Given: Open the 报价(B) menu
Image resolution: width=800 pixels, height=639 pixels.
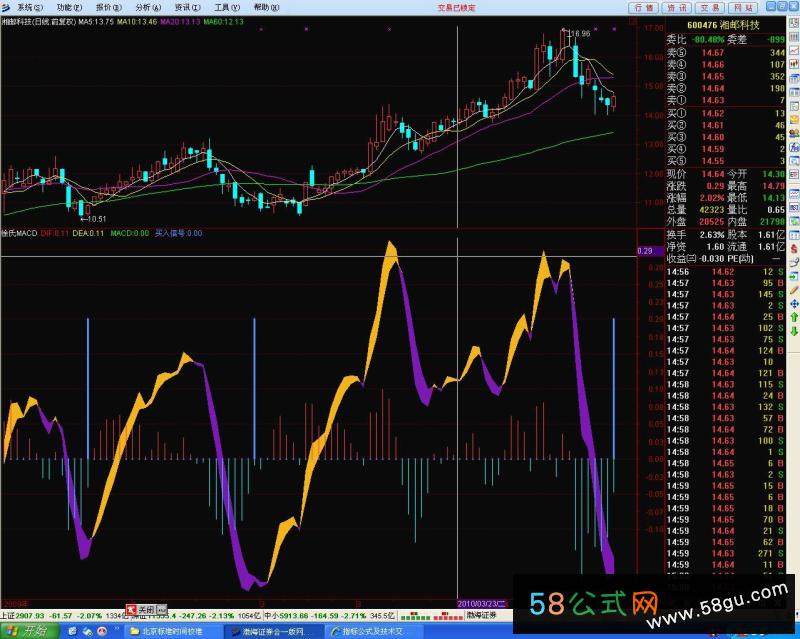Looking at the screenshot, I should coord(109,8).
